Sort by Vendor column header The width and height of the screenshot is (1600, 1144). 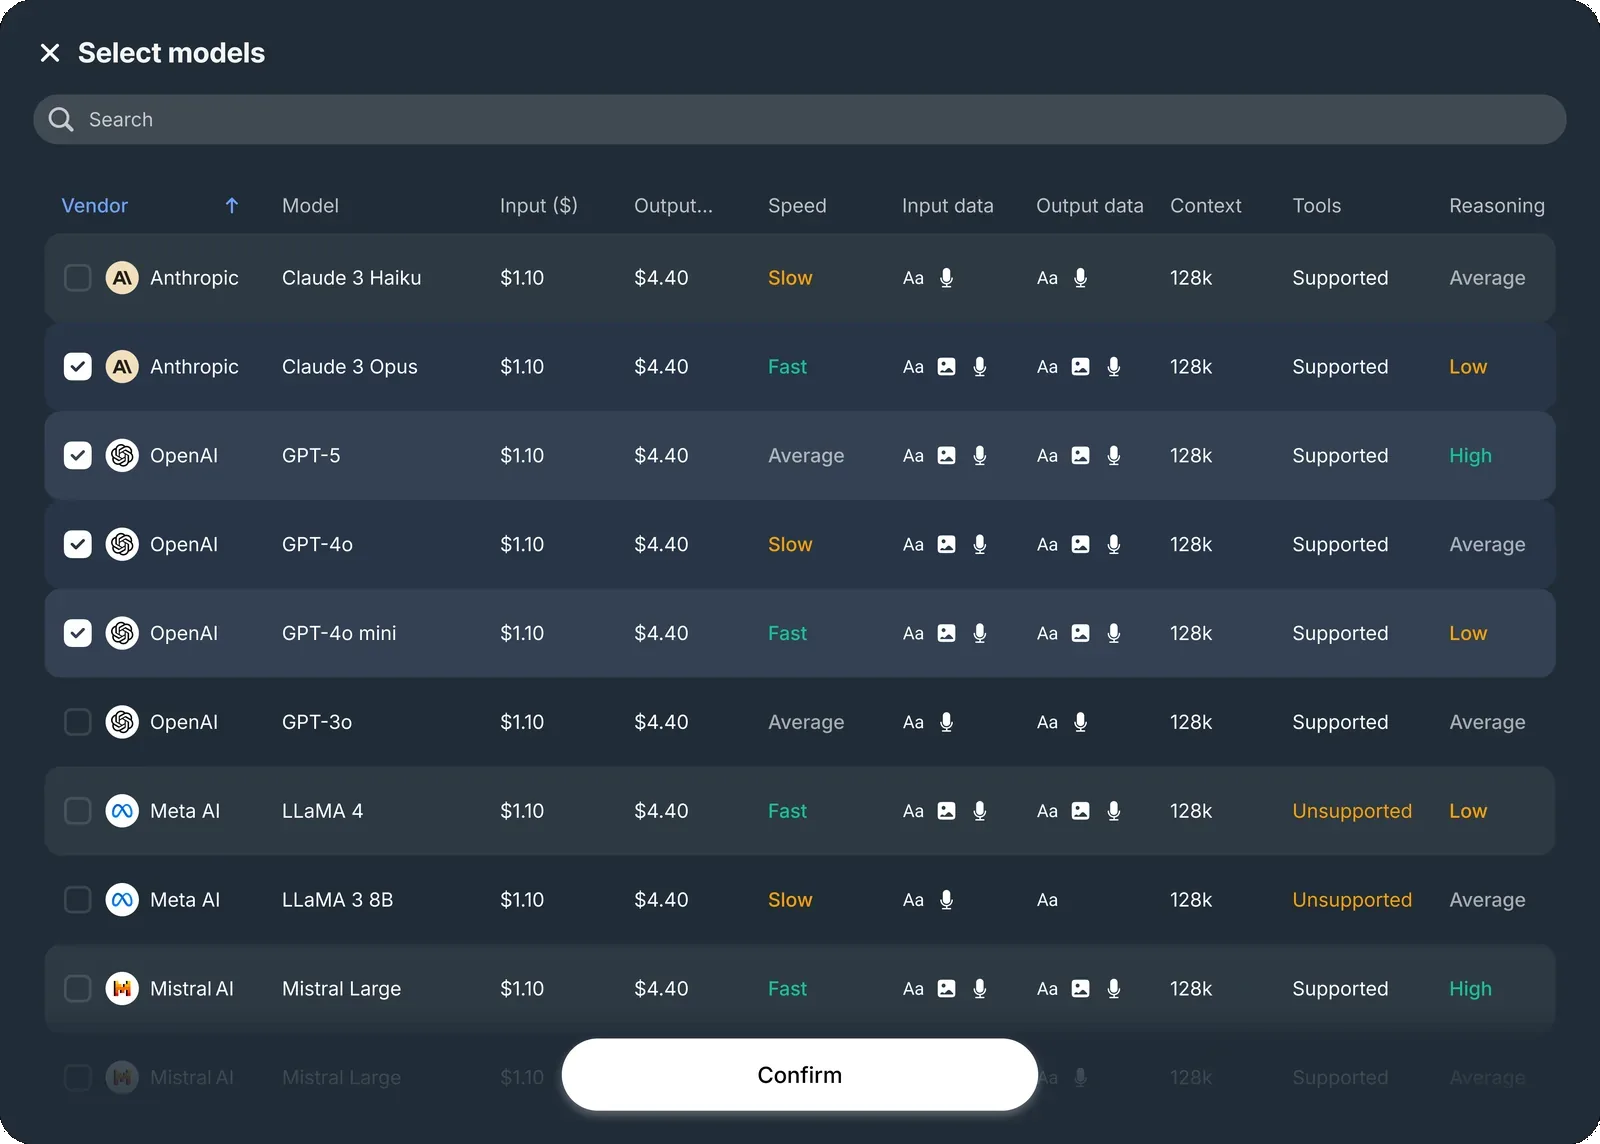[95, 206]
